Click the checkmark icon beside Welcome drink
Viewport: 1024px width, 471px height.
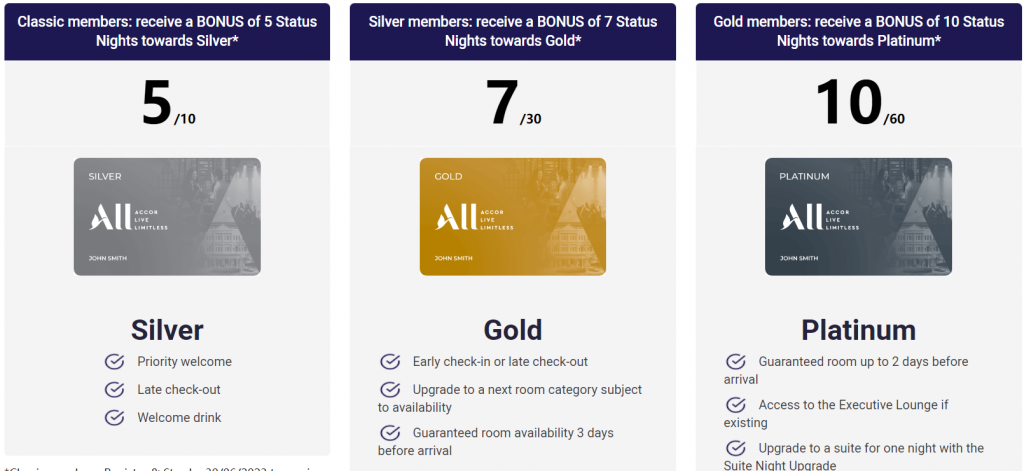click(x=114, y=417)
